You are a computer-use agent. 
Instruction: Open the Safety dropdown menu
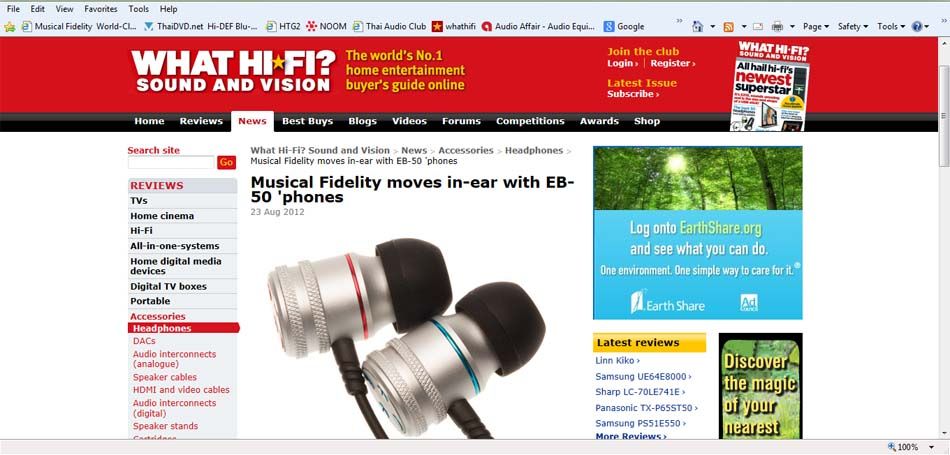point(853,27)
